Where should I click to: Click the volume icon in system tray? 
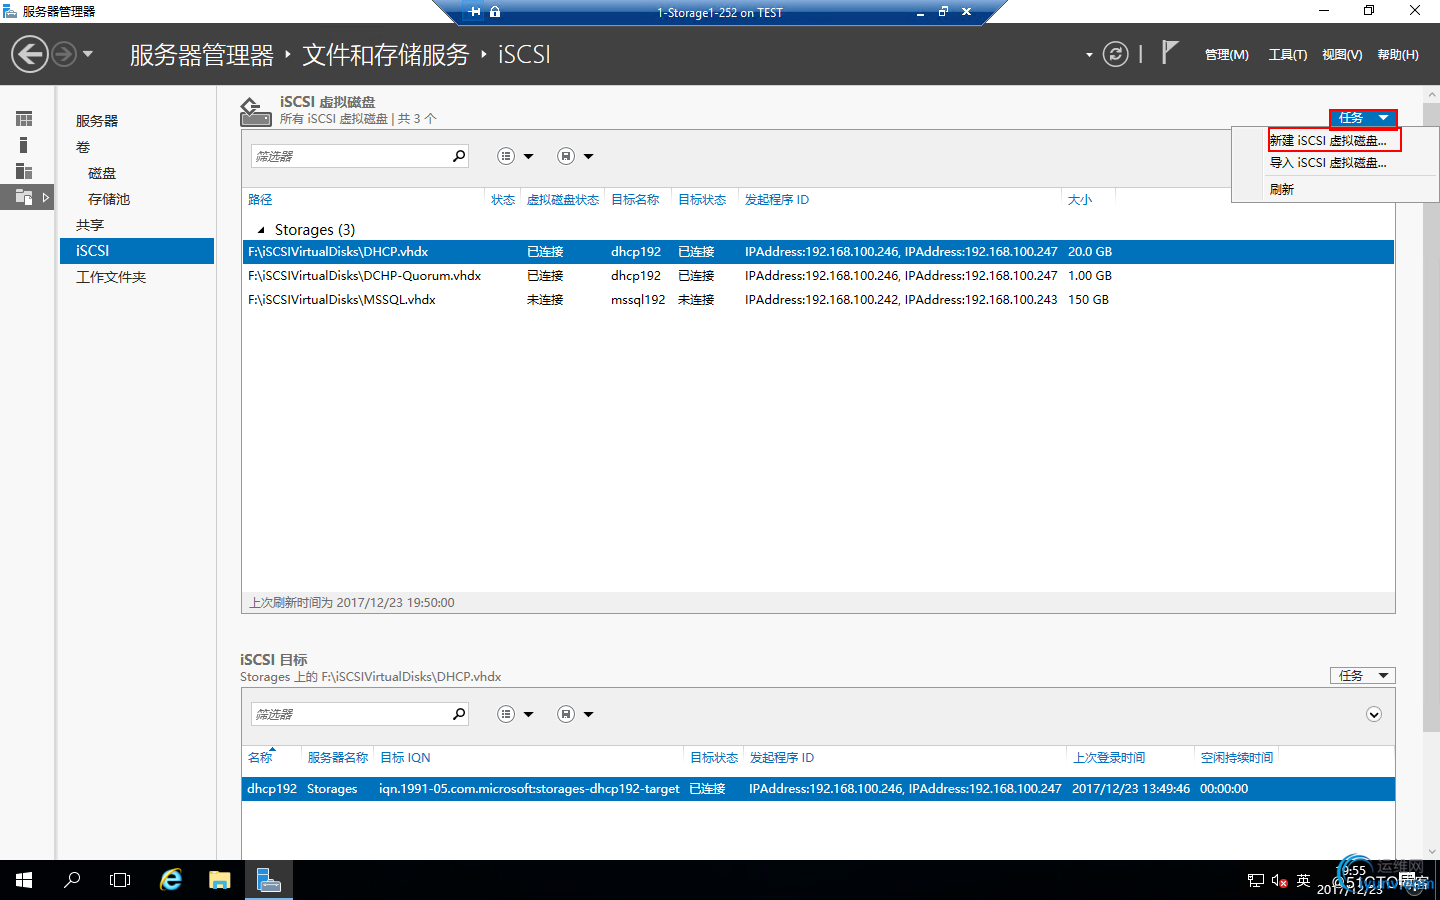coord(1279,881)
